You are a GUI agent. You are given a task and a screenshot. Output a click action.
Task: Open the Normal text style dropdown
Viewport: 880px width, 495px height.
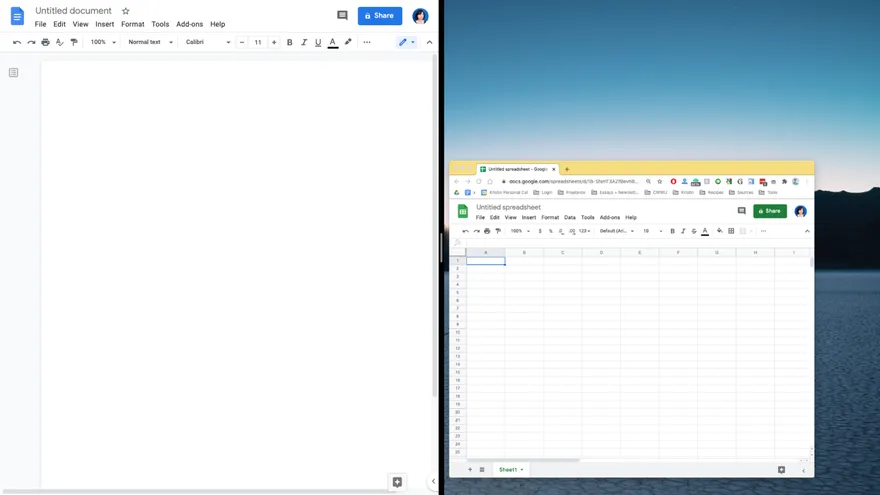(x=150, y=42)
